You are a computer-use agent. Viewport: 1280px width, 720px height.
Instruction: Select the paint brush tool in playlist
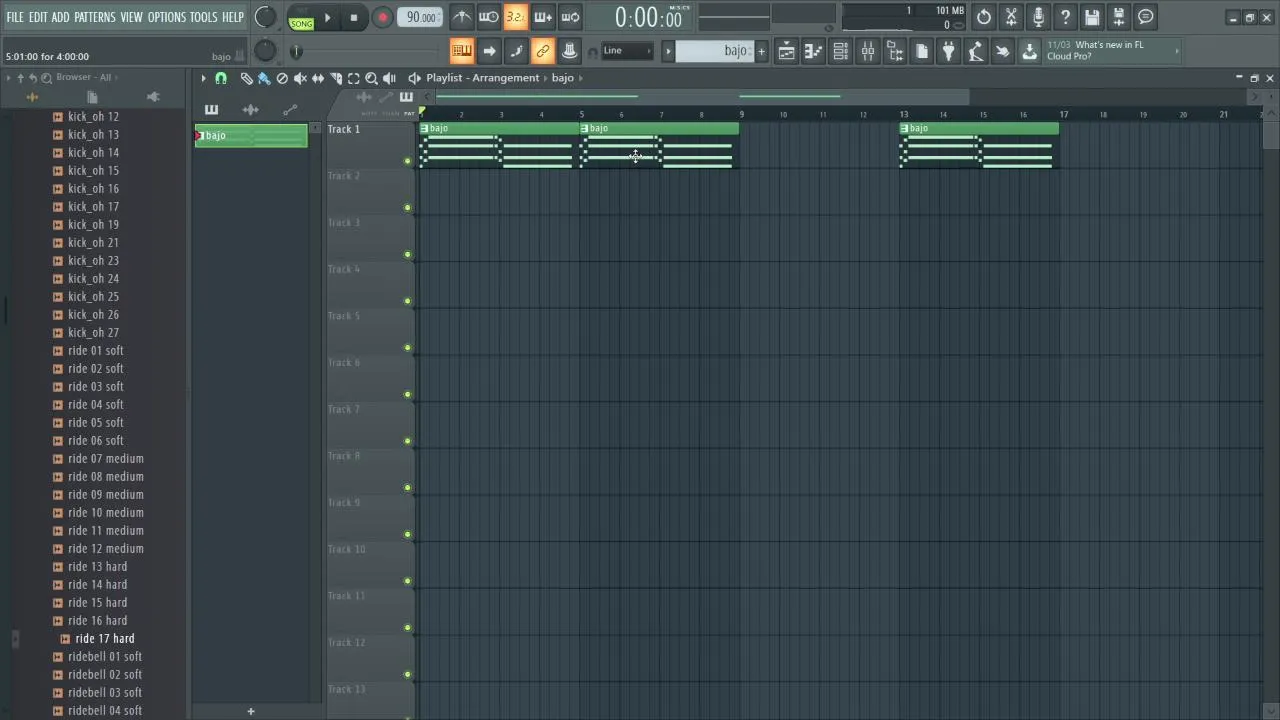click(x=264, y=78)
